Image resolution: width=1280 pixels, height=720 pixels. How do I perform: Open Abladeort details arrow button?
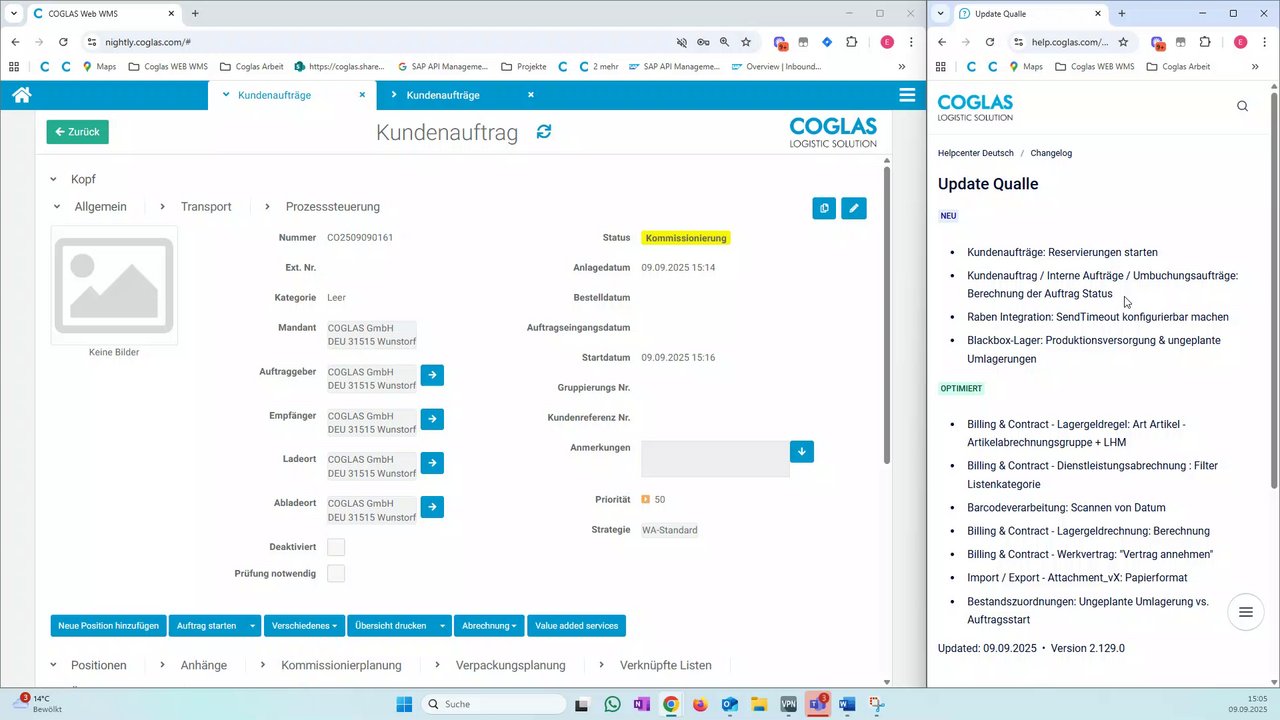pyautogui.click(x=432, y=507)
